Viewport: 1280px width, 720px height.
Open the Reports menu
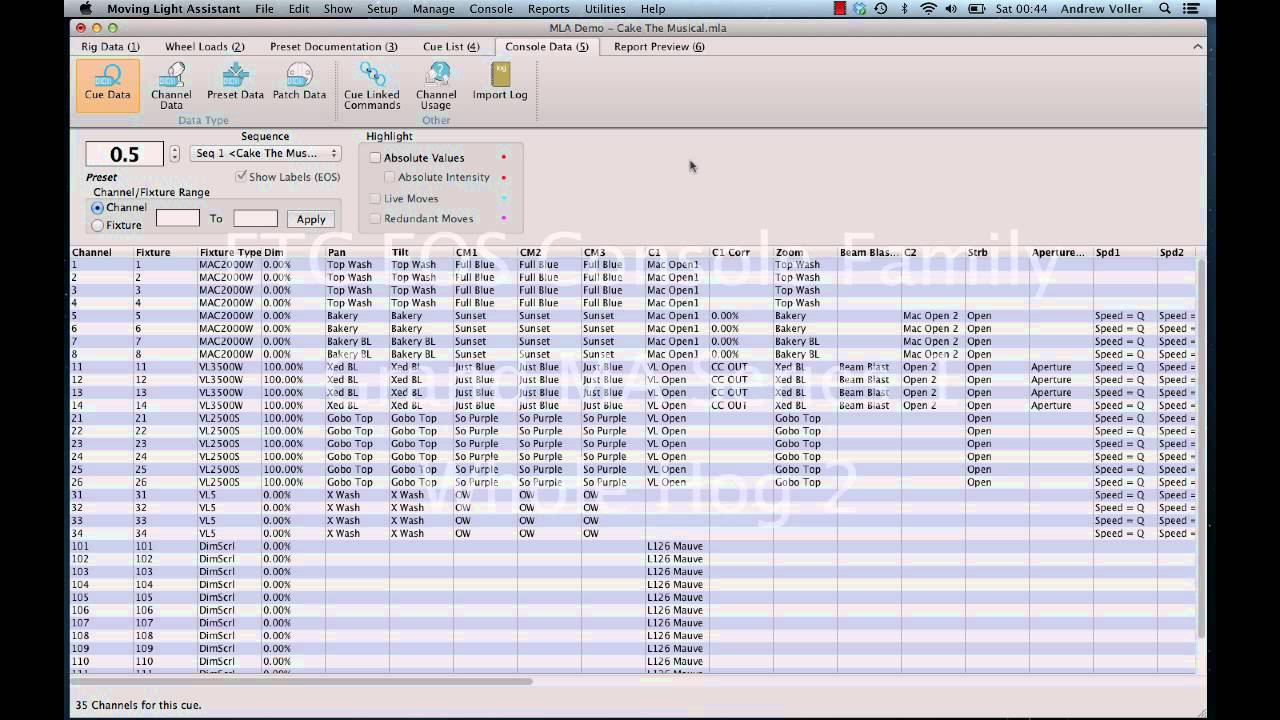point(548,9)
